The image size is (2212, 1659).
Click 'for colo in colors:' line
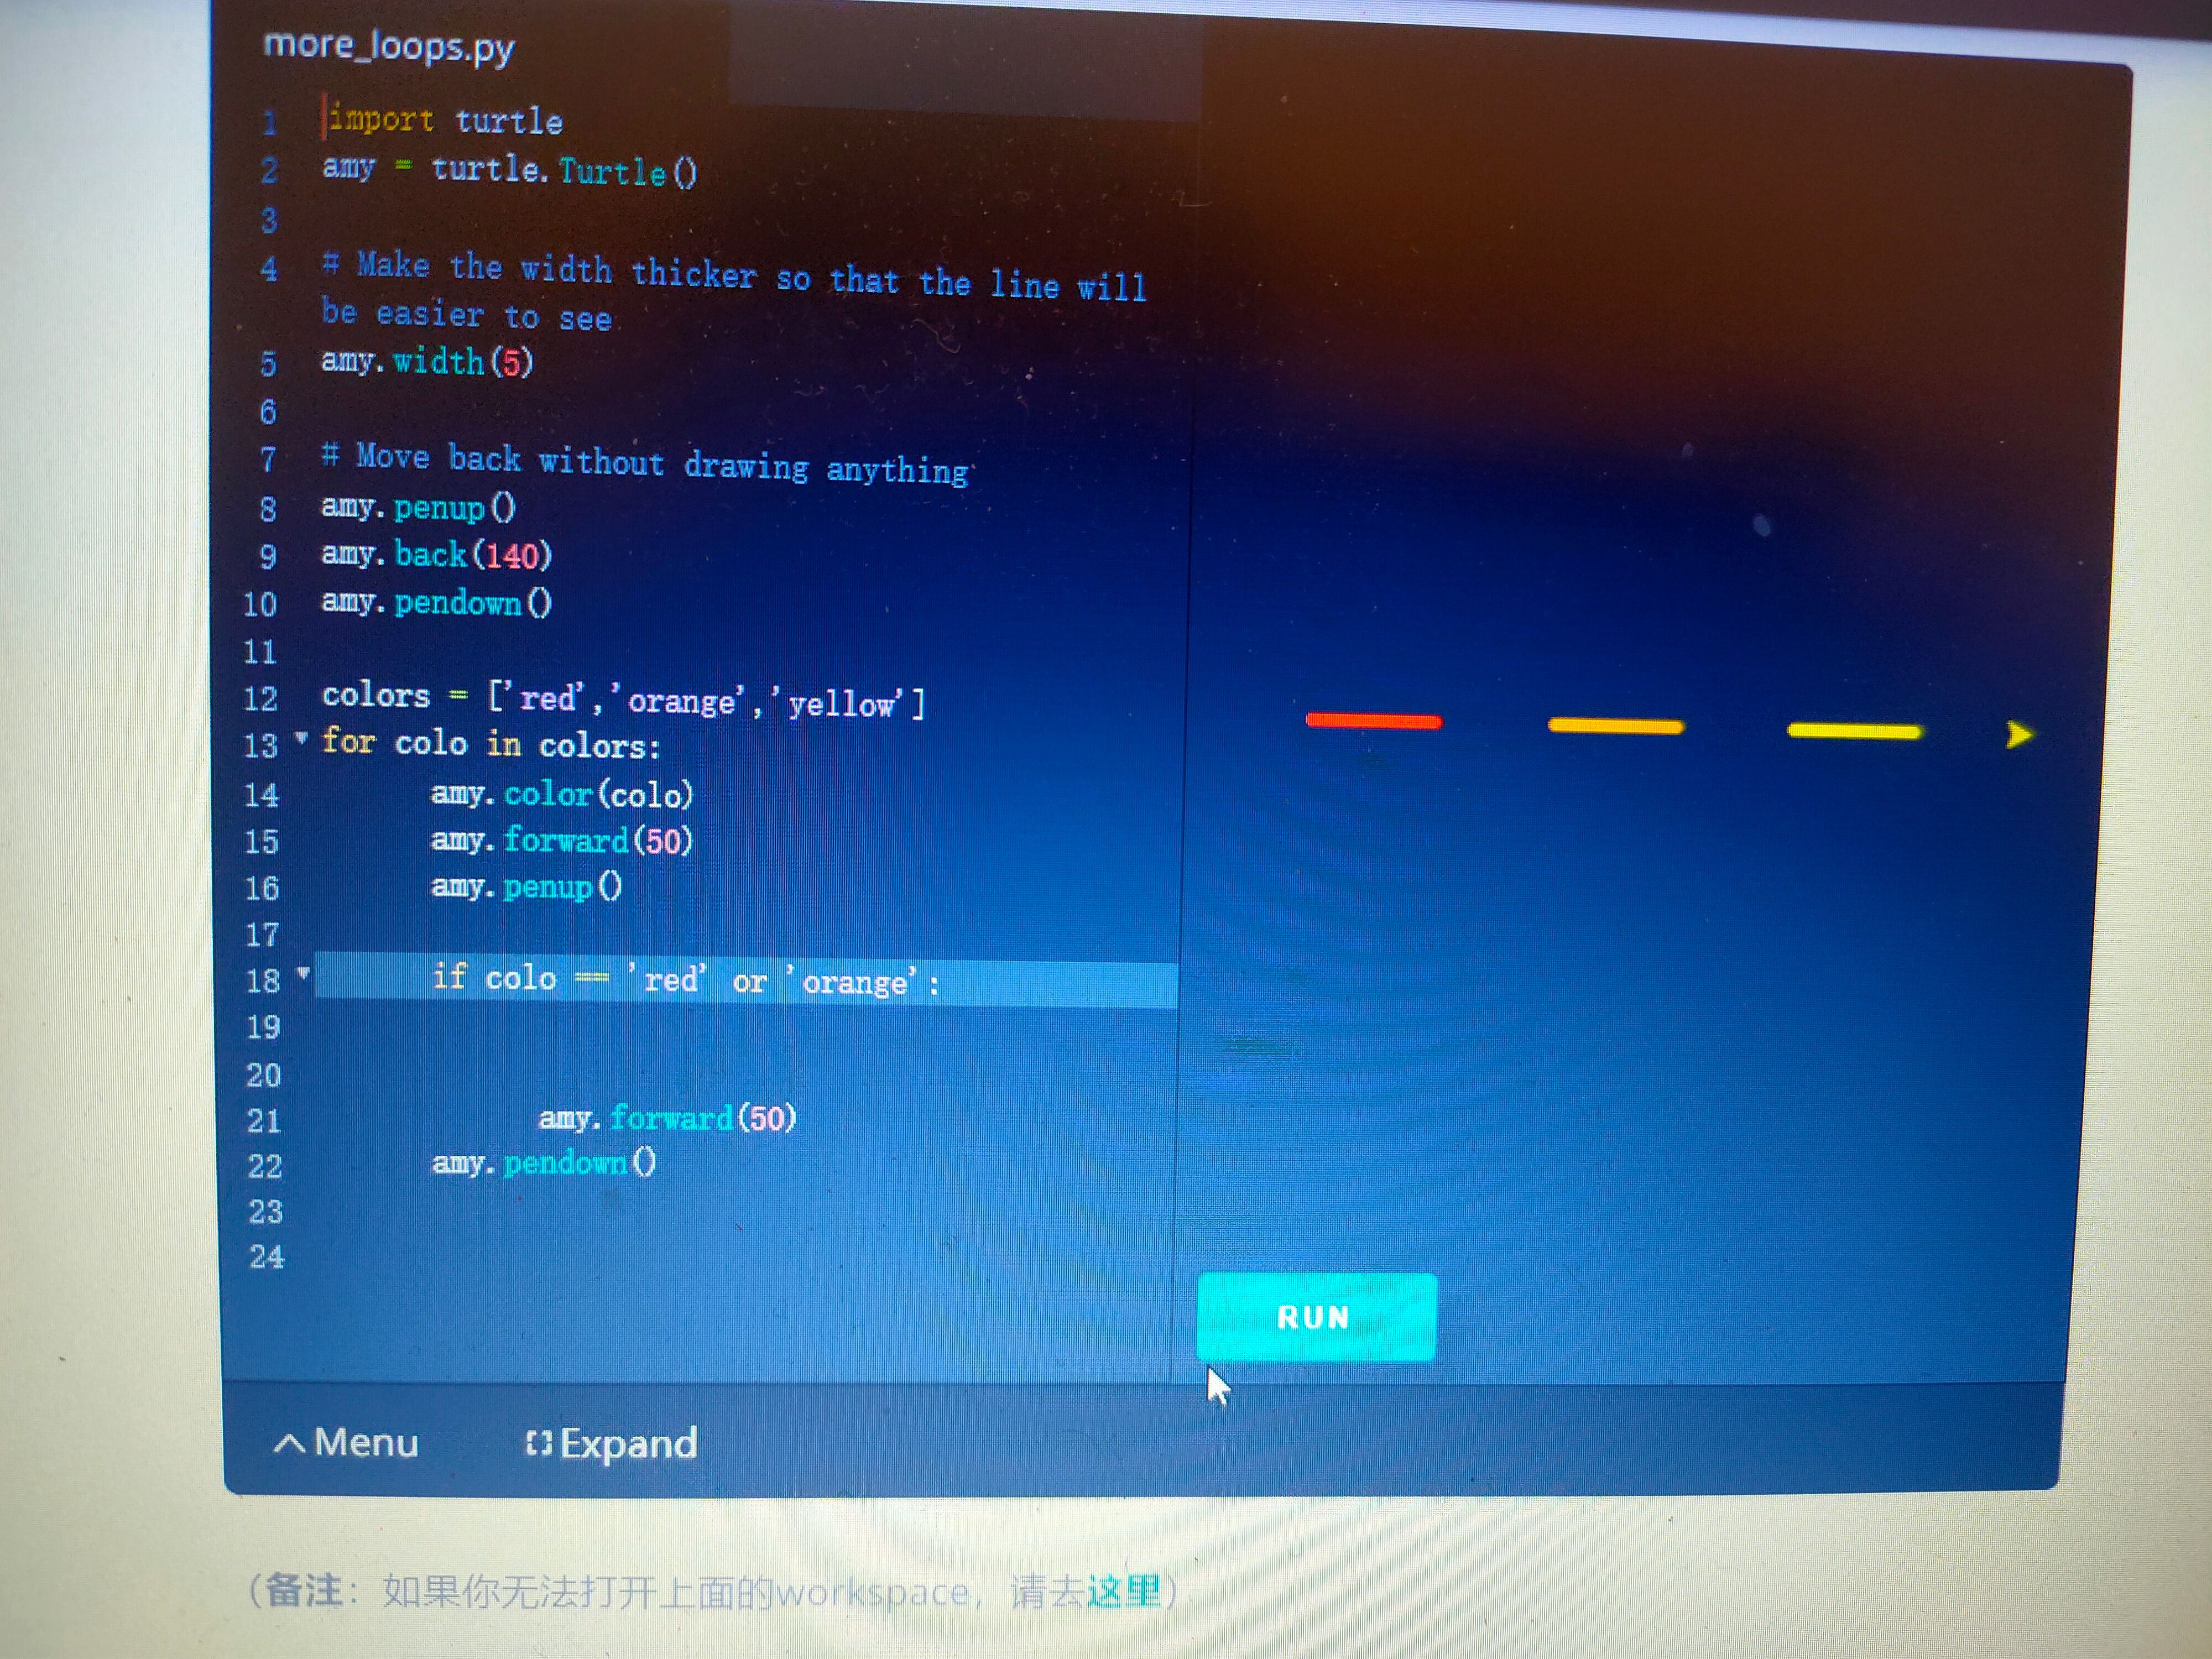(x=491, y=744)
